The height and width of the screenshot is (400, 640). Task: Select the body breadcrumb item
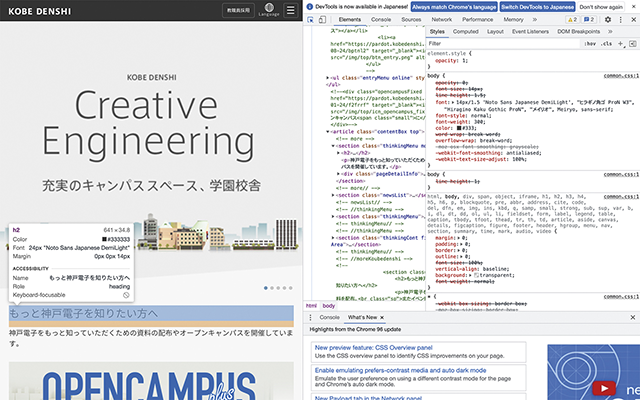(x=329, y=306)
